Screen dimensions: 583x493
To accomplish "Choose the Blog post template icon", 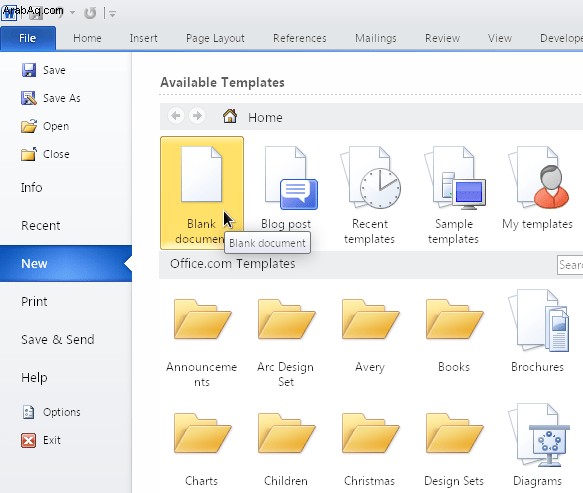I will pyautogui.click(x=290, y=178).
